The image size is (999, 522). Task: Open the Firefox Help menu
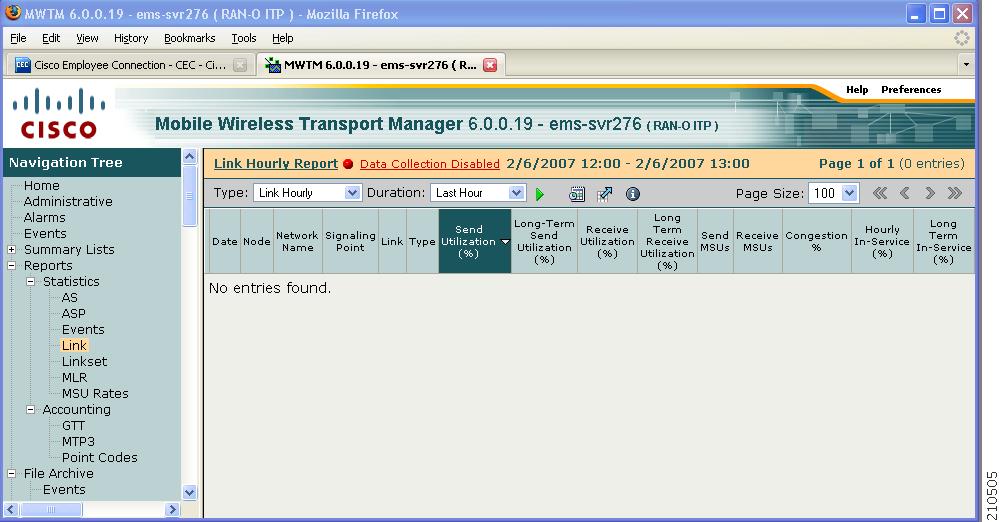[282, 38]
